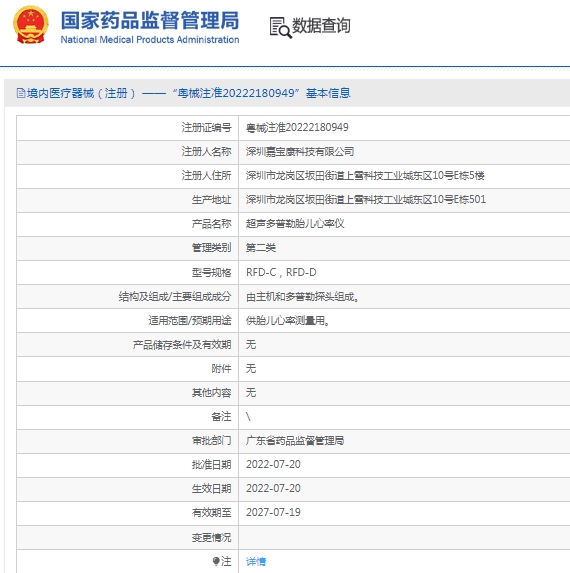The image size is (570, 573).
Task: Click National Medical Products Administration text
Action: [x=150, y=39]
